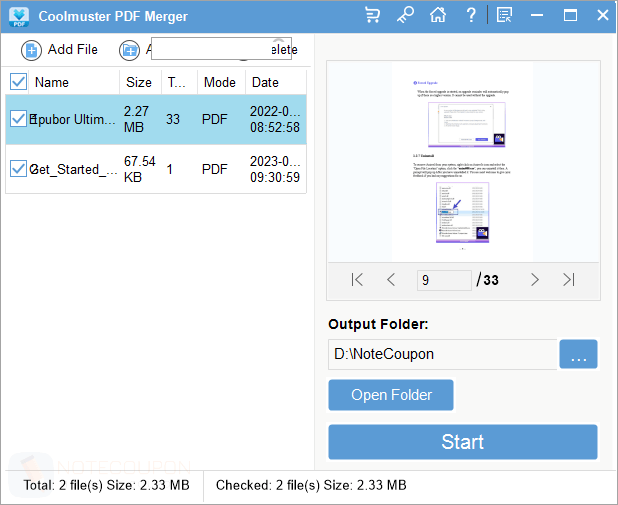Image resolution: width=618 pixels, height=505 pixels.
Task: Go to next preview page
Action: [534, 280]
